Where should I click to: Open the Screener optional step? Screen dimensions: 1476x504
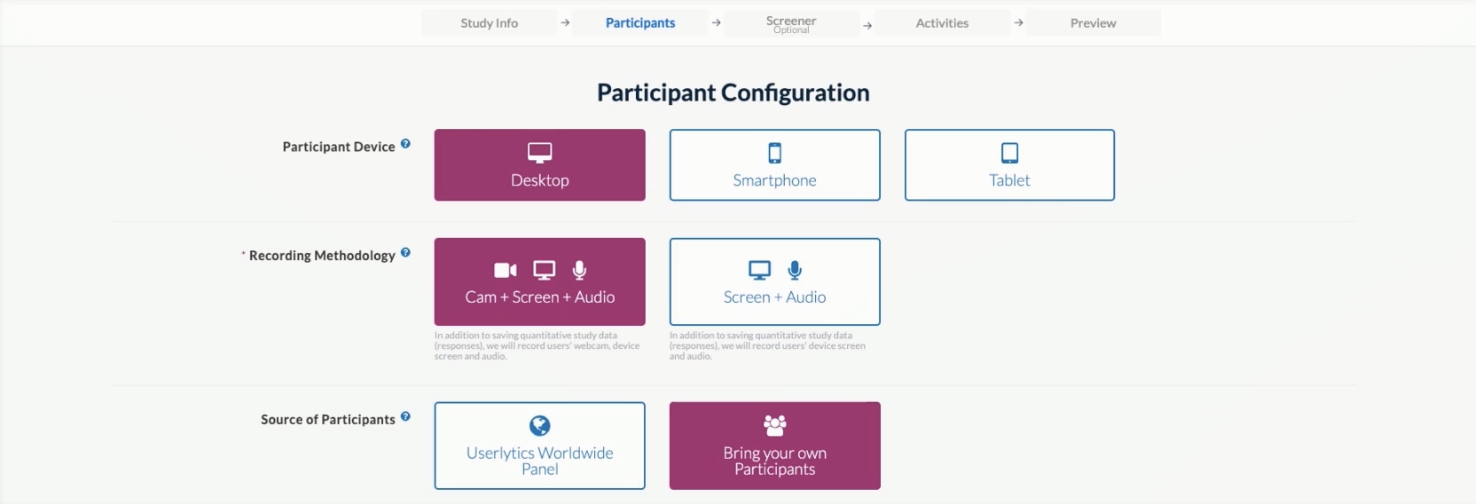point(790,24)
